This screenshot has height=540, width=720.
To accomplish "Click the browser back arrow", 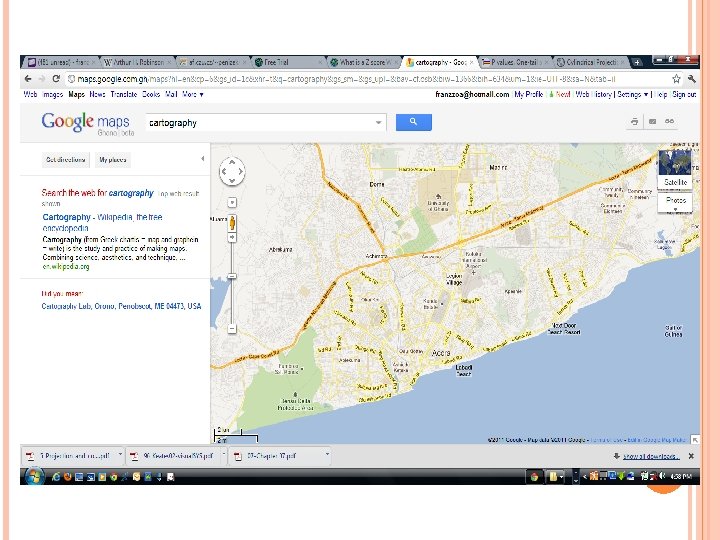I will tap(28, 79).
